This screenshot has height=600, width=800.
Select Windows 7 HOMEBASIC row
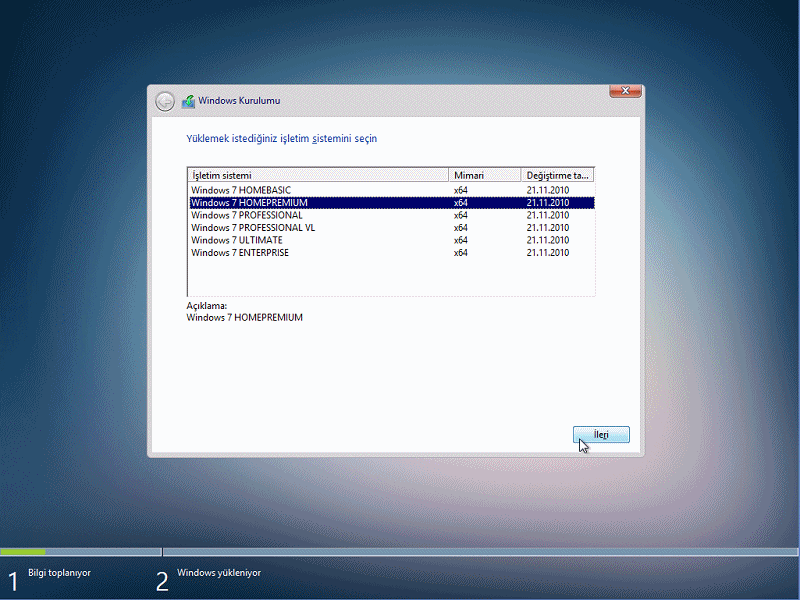pos(392,190)
